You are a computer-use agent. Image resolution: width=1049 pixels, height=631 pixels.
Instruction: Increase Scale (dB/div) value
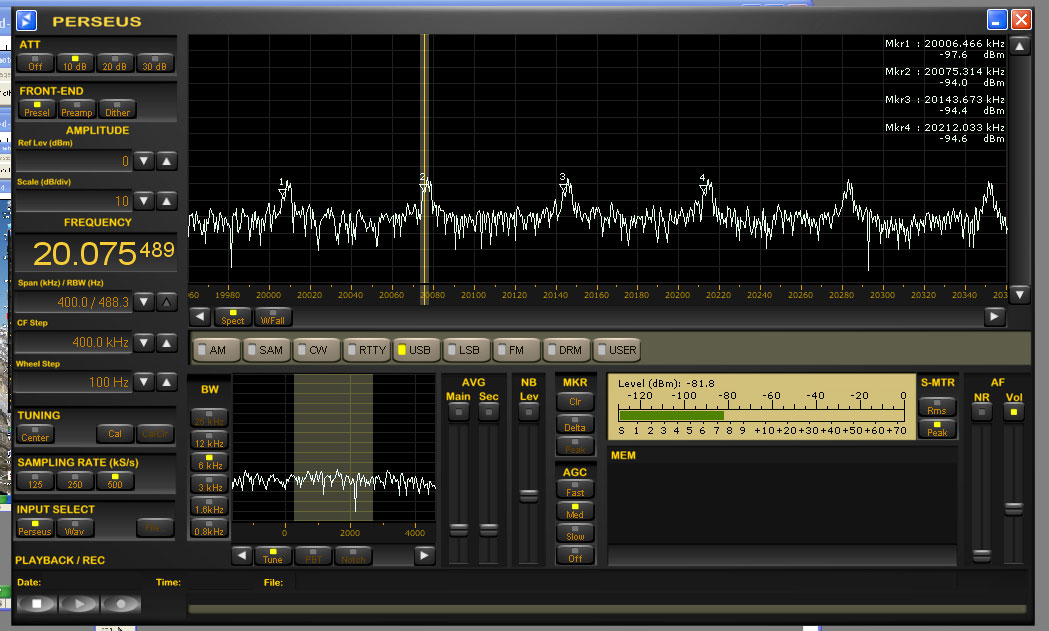click(x=167, y=201)
